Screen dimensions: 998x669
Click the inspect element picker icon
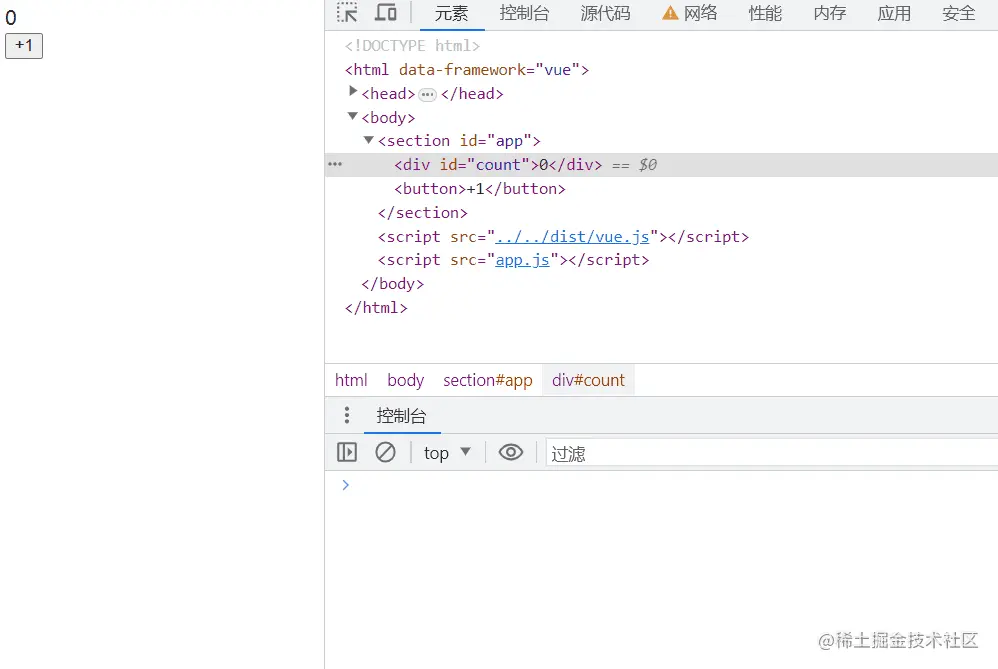(348, 13)
